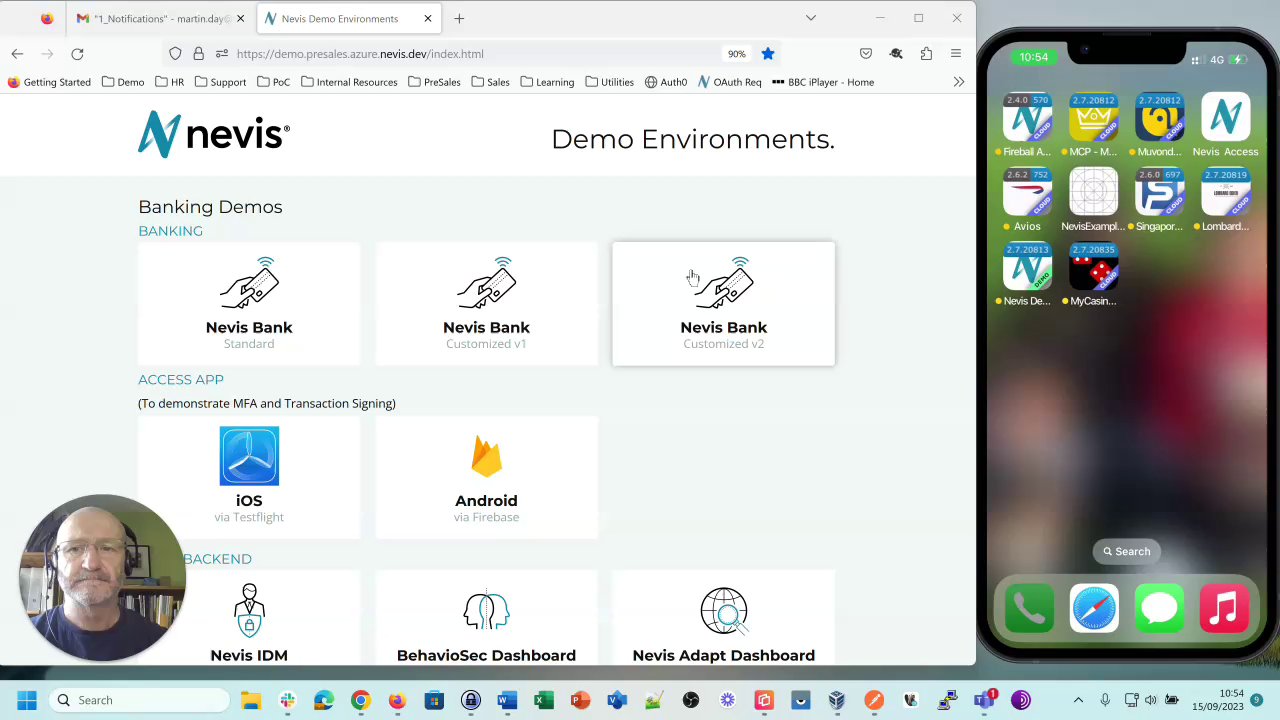Expand the Internal Resources bookmarks folder
The height and width of the screenshot is (720, 1280).
click(x=349, y=82)
